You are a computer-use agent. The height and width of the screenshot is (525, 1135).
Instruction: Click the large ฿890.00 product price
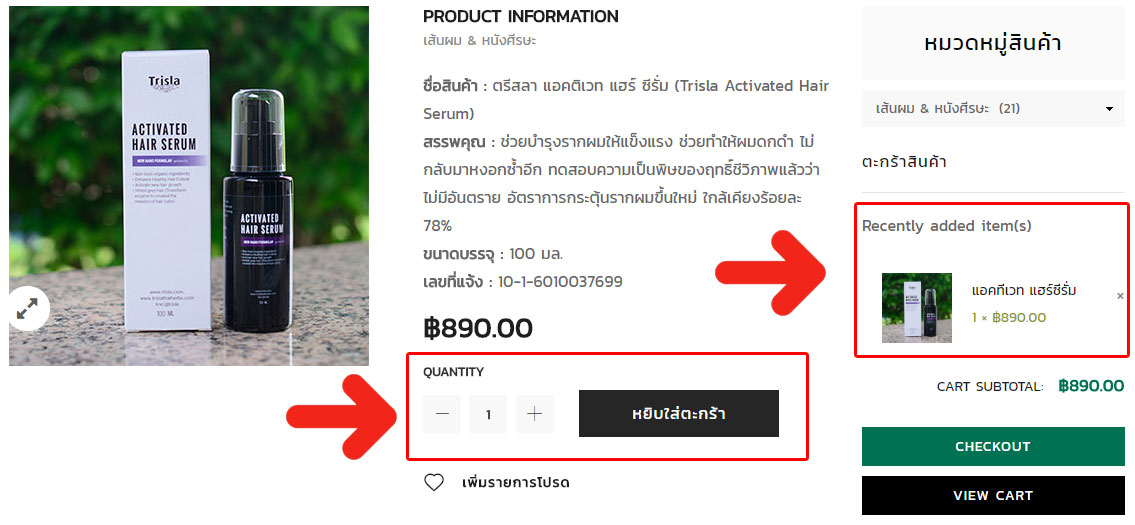[477, 328]
